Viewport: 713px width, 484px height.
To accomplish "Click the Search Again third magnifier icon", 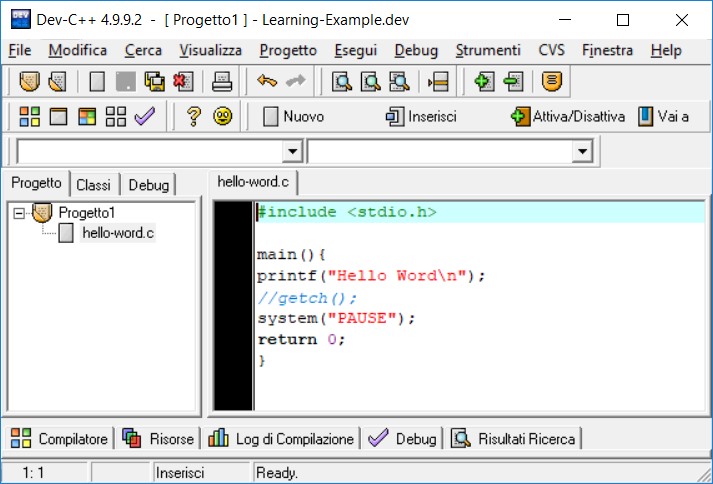I will 399,82.
